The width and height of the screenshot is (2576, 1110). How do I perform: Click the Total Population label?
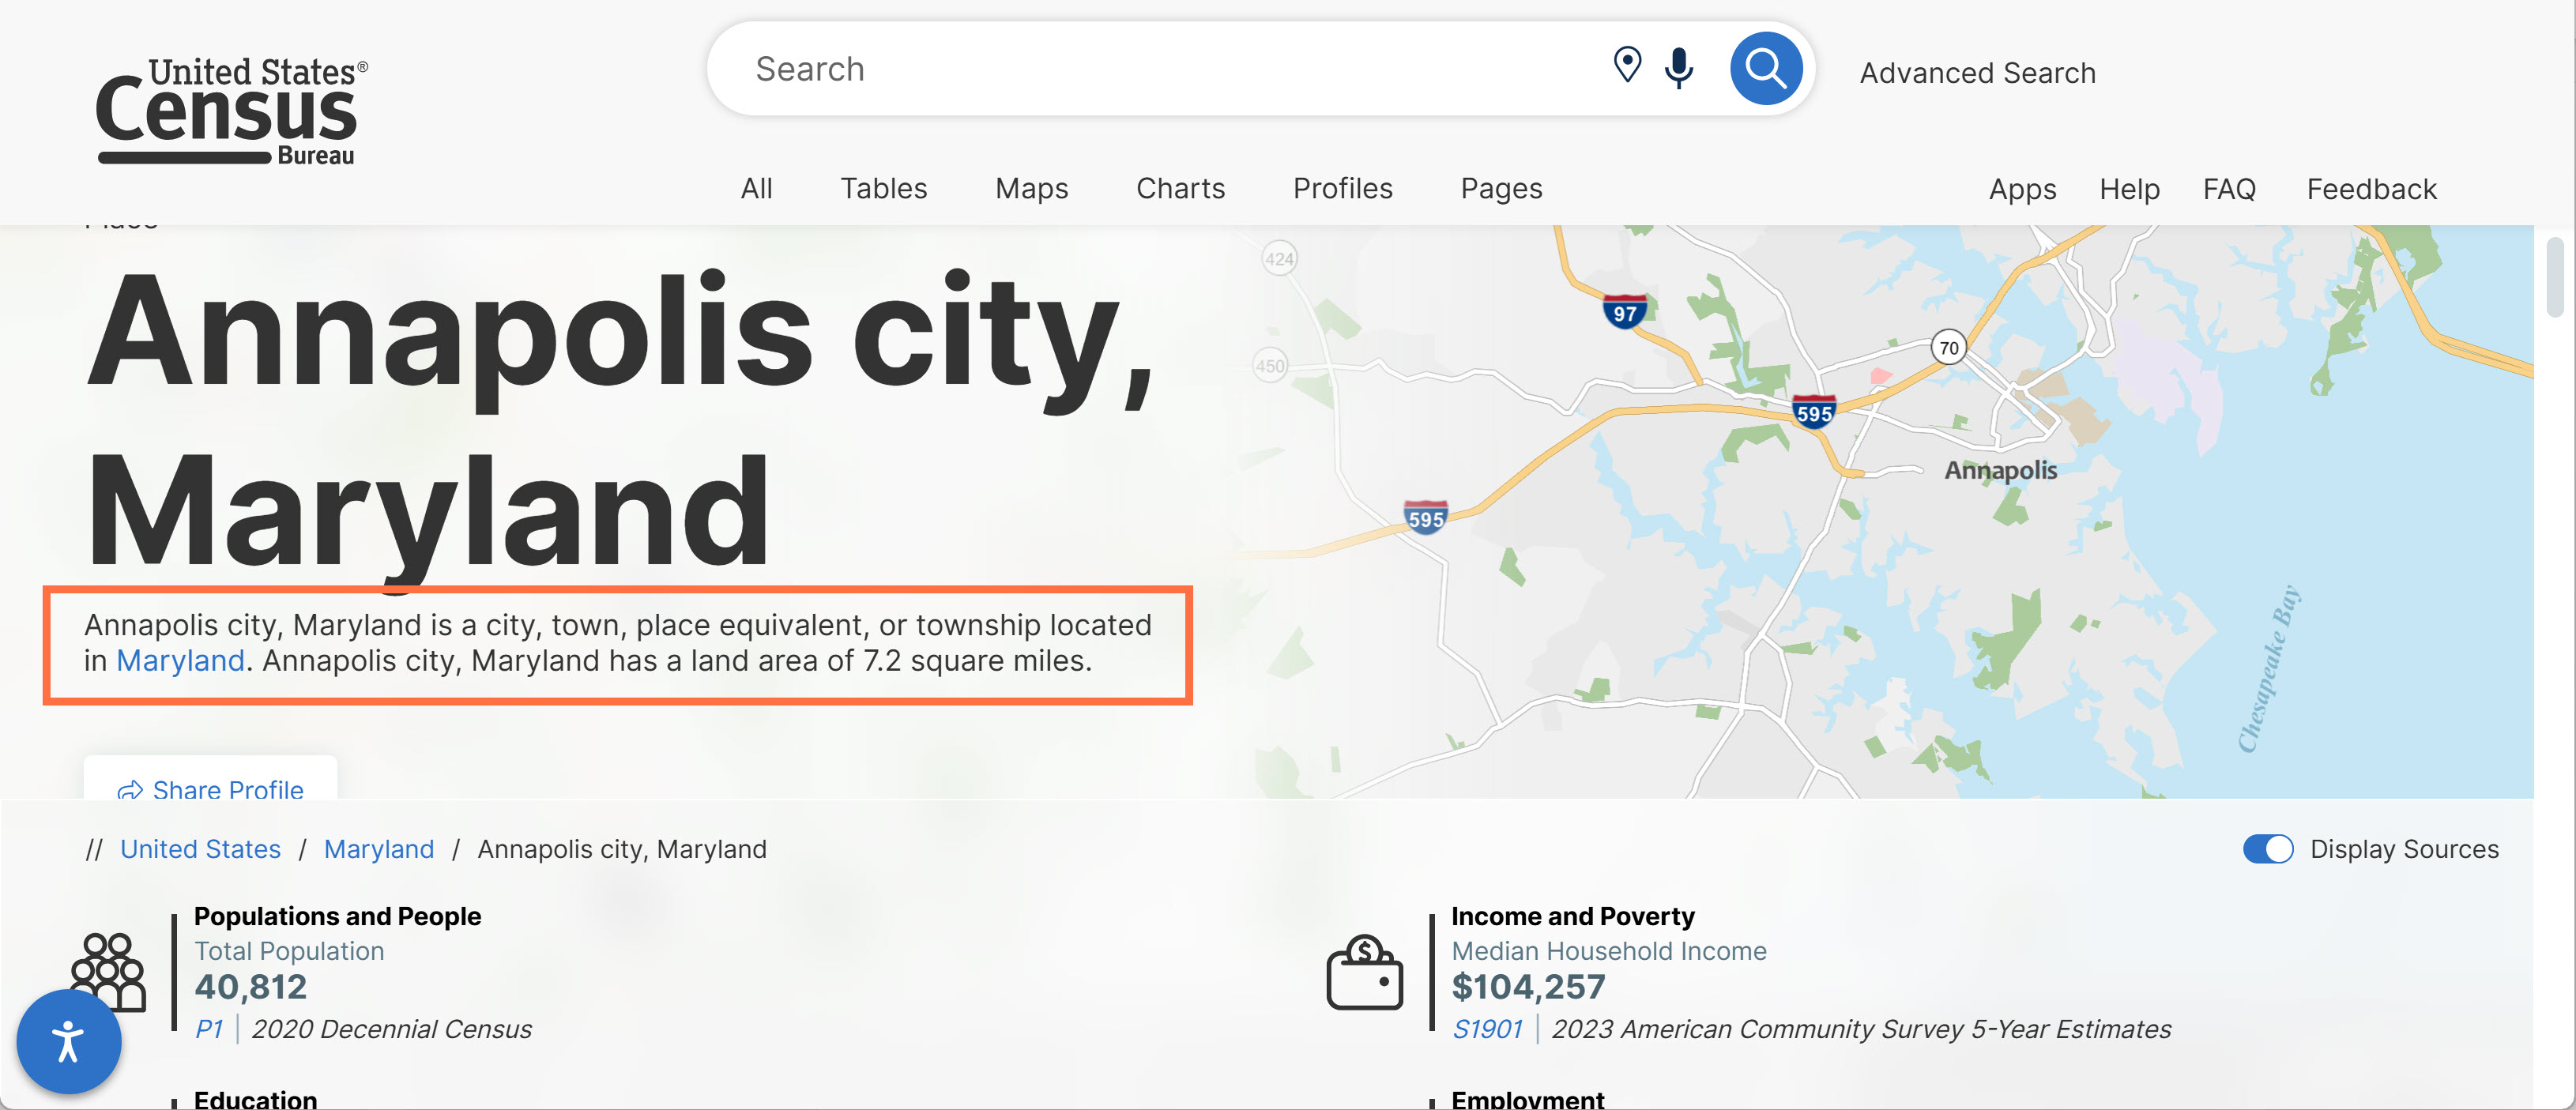pyautogui.click(x=289, y=951)
